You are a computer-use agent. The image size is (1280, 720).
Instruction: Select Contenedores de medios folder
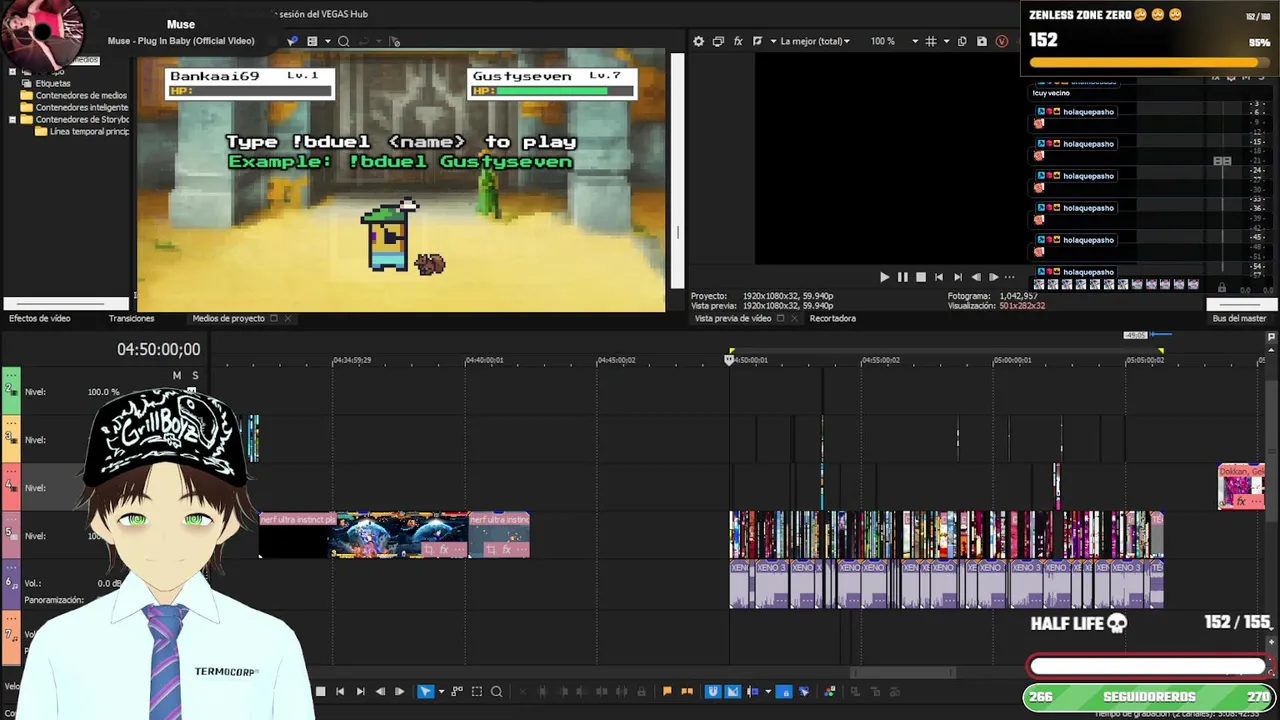pos(81,95)
